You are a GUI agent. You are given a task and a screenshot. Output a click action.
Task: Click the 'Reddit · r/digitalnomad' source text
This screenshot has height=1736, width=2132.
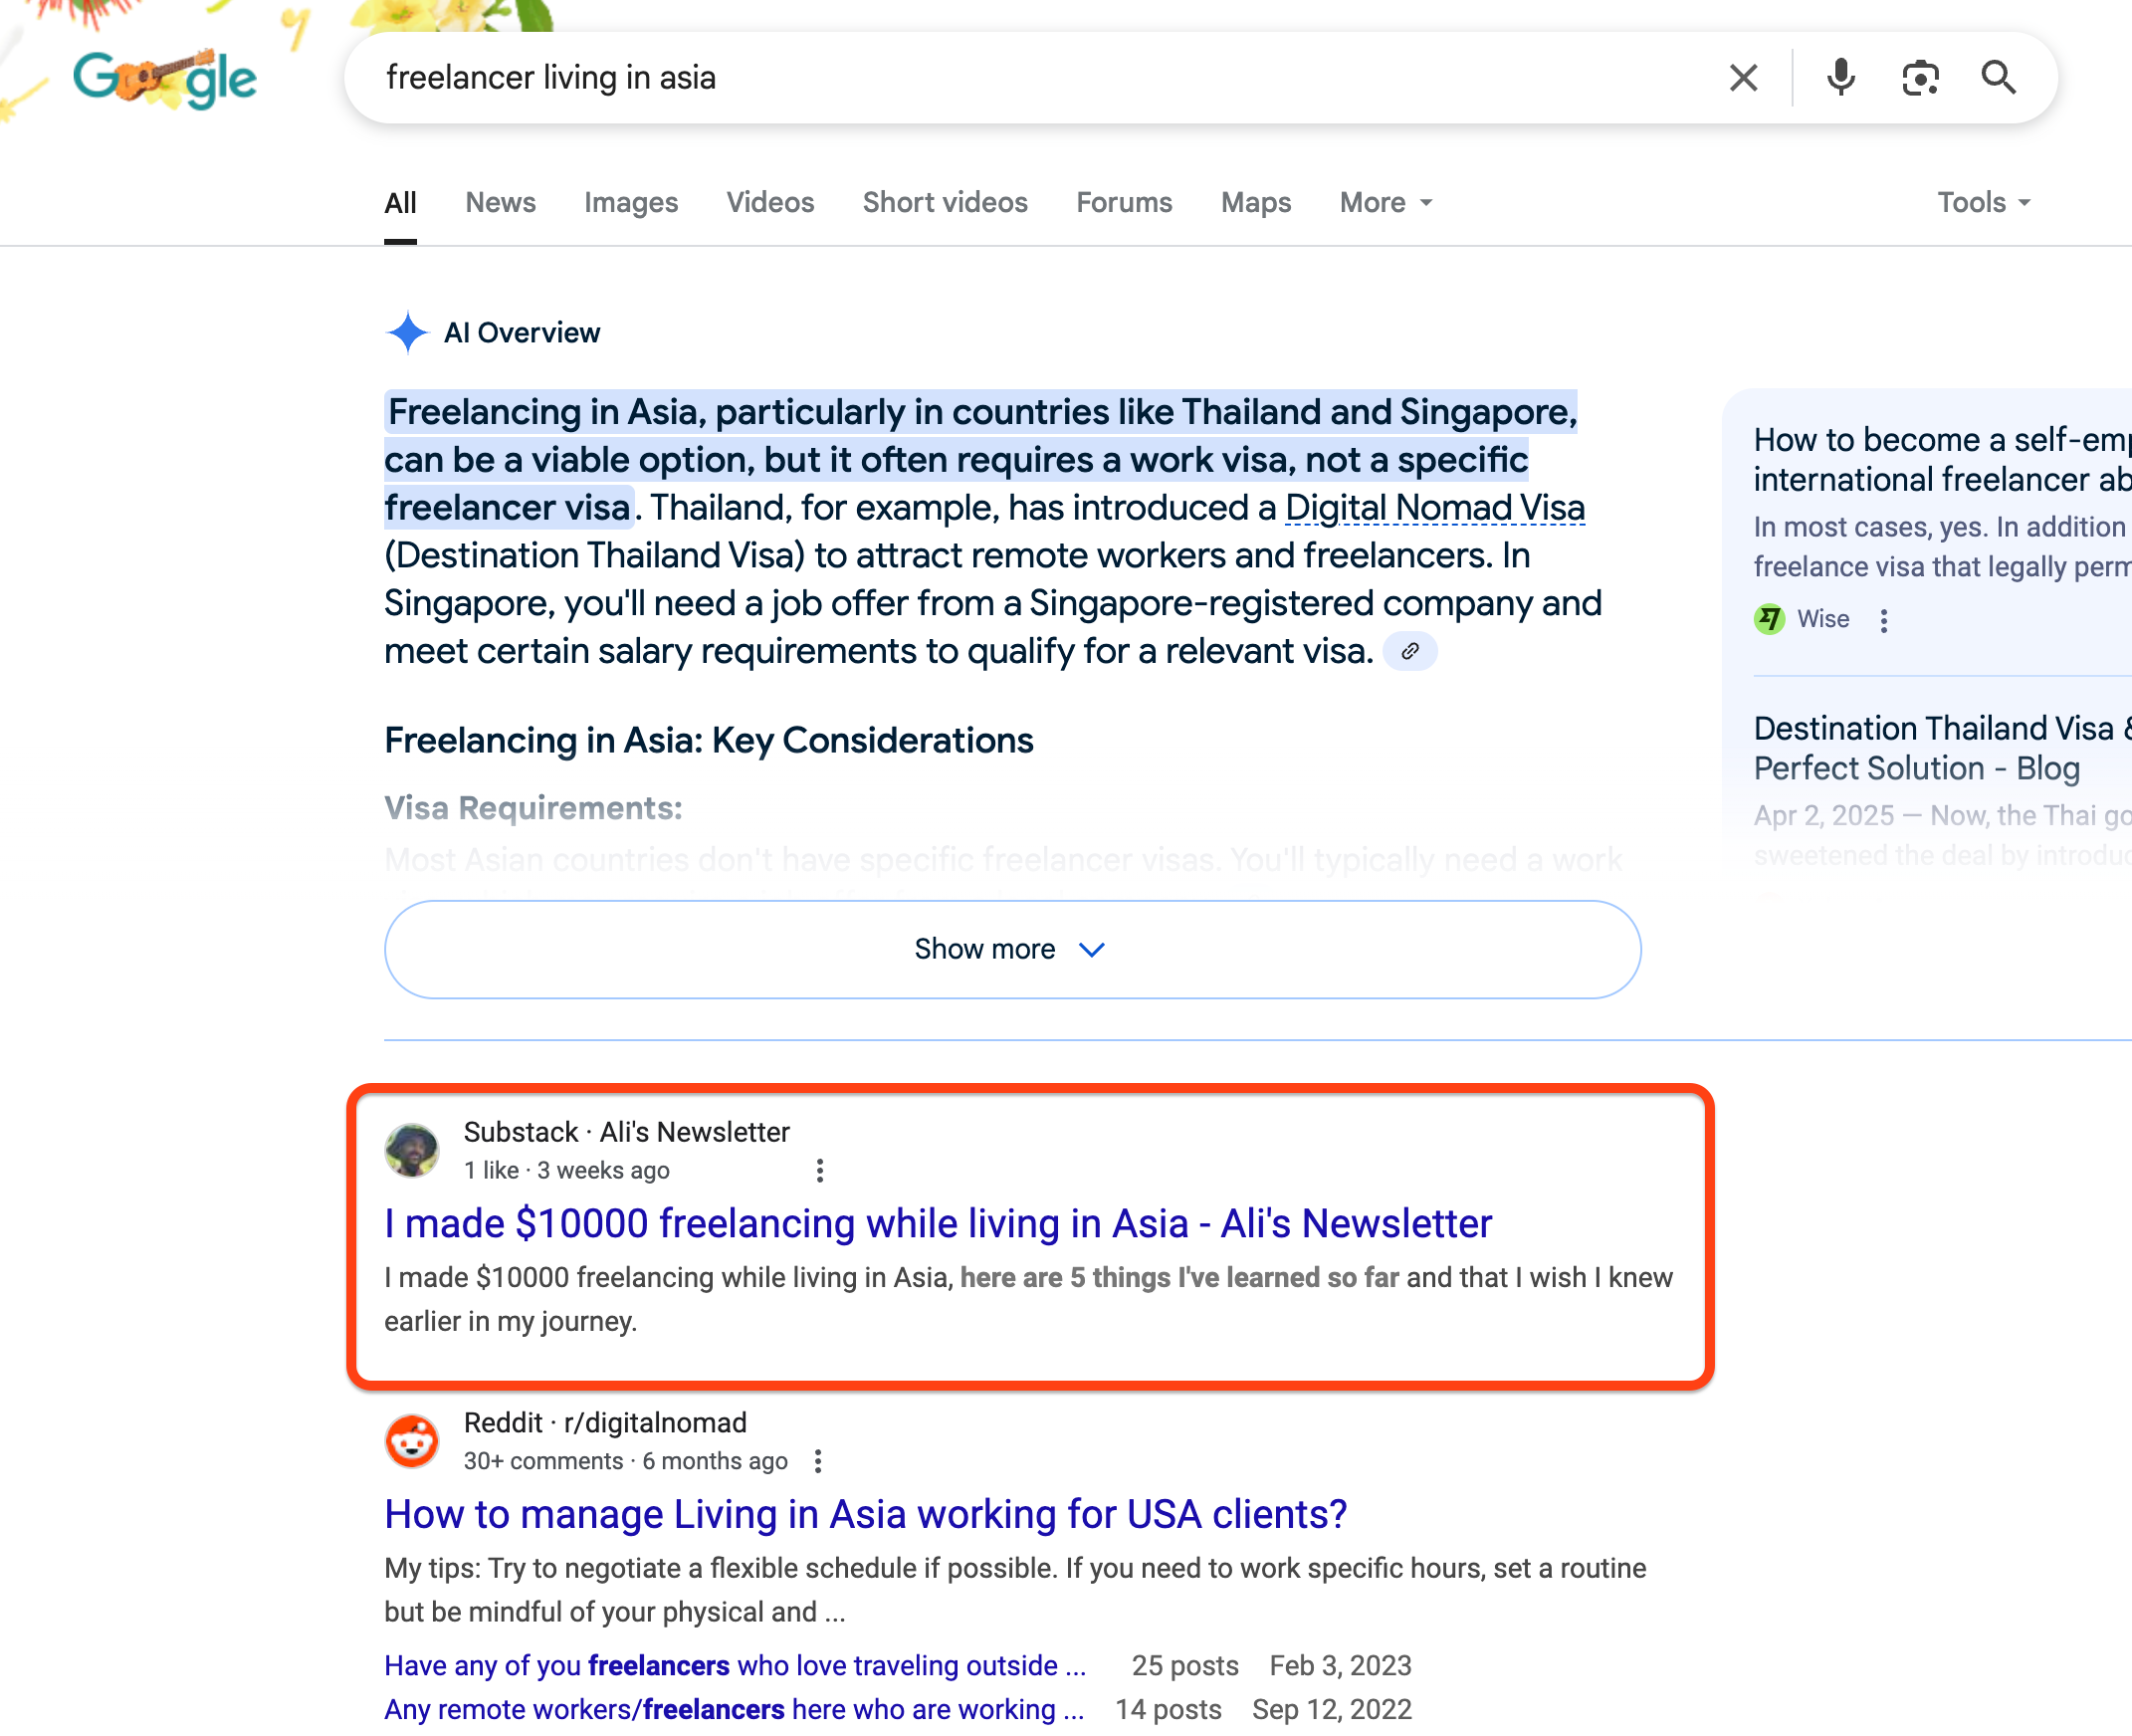coord(605,1423)
